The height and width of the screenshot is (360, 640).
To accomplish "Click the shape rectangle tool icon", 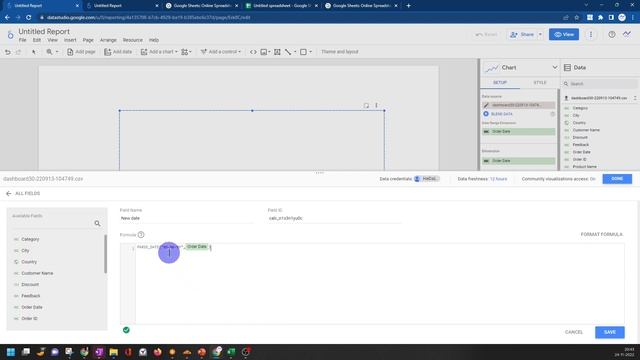I will click(303, 52).
